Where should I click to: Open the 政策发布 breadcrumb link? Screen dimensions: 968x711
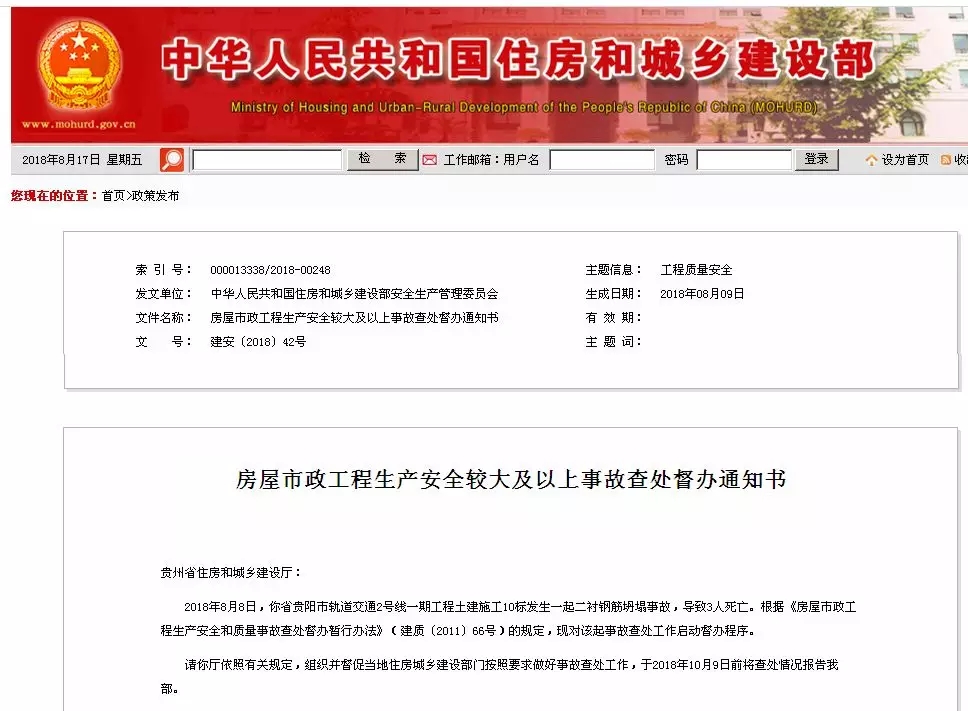(x=155, y=196)
